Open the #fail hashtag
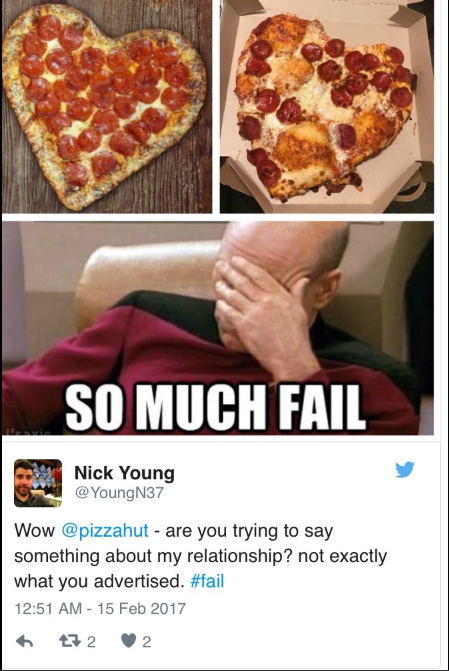 [x=207, y=582]
